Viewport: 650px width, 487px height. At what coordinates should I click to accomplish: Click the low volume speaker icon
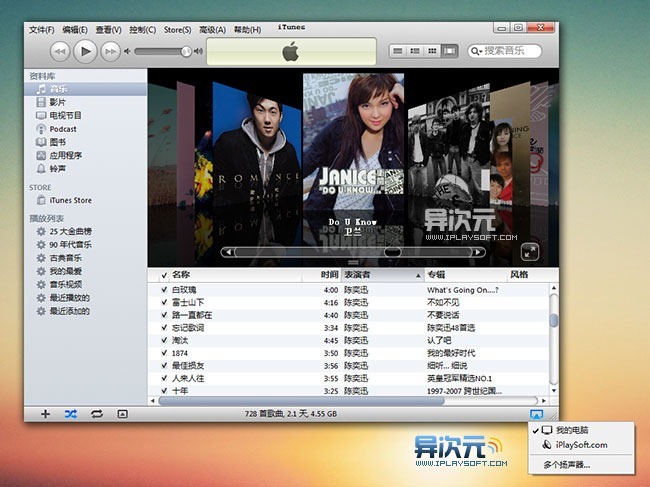(x=127, y=51)
